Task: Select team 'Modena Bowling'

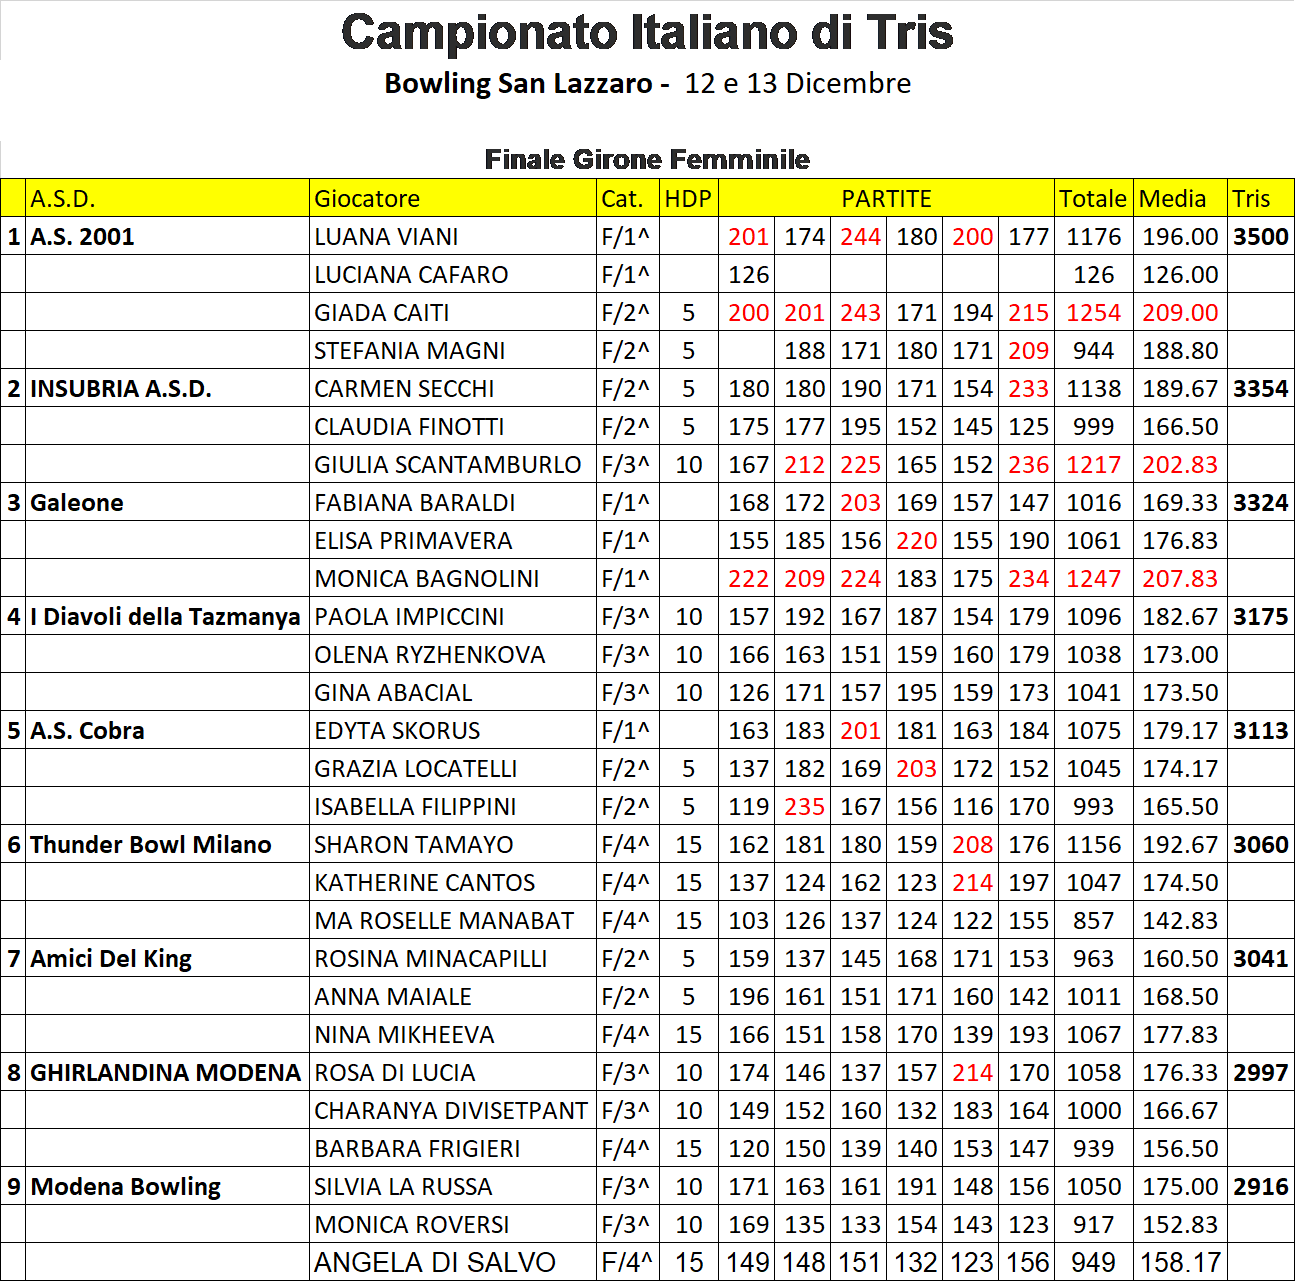Action: 126,1187
